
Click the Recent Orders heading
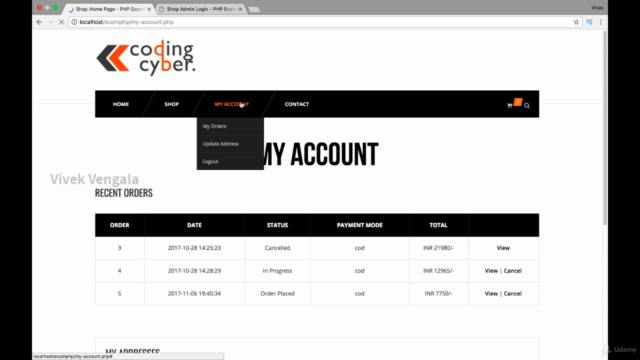(x=124, y=193)
